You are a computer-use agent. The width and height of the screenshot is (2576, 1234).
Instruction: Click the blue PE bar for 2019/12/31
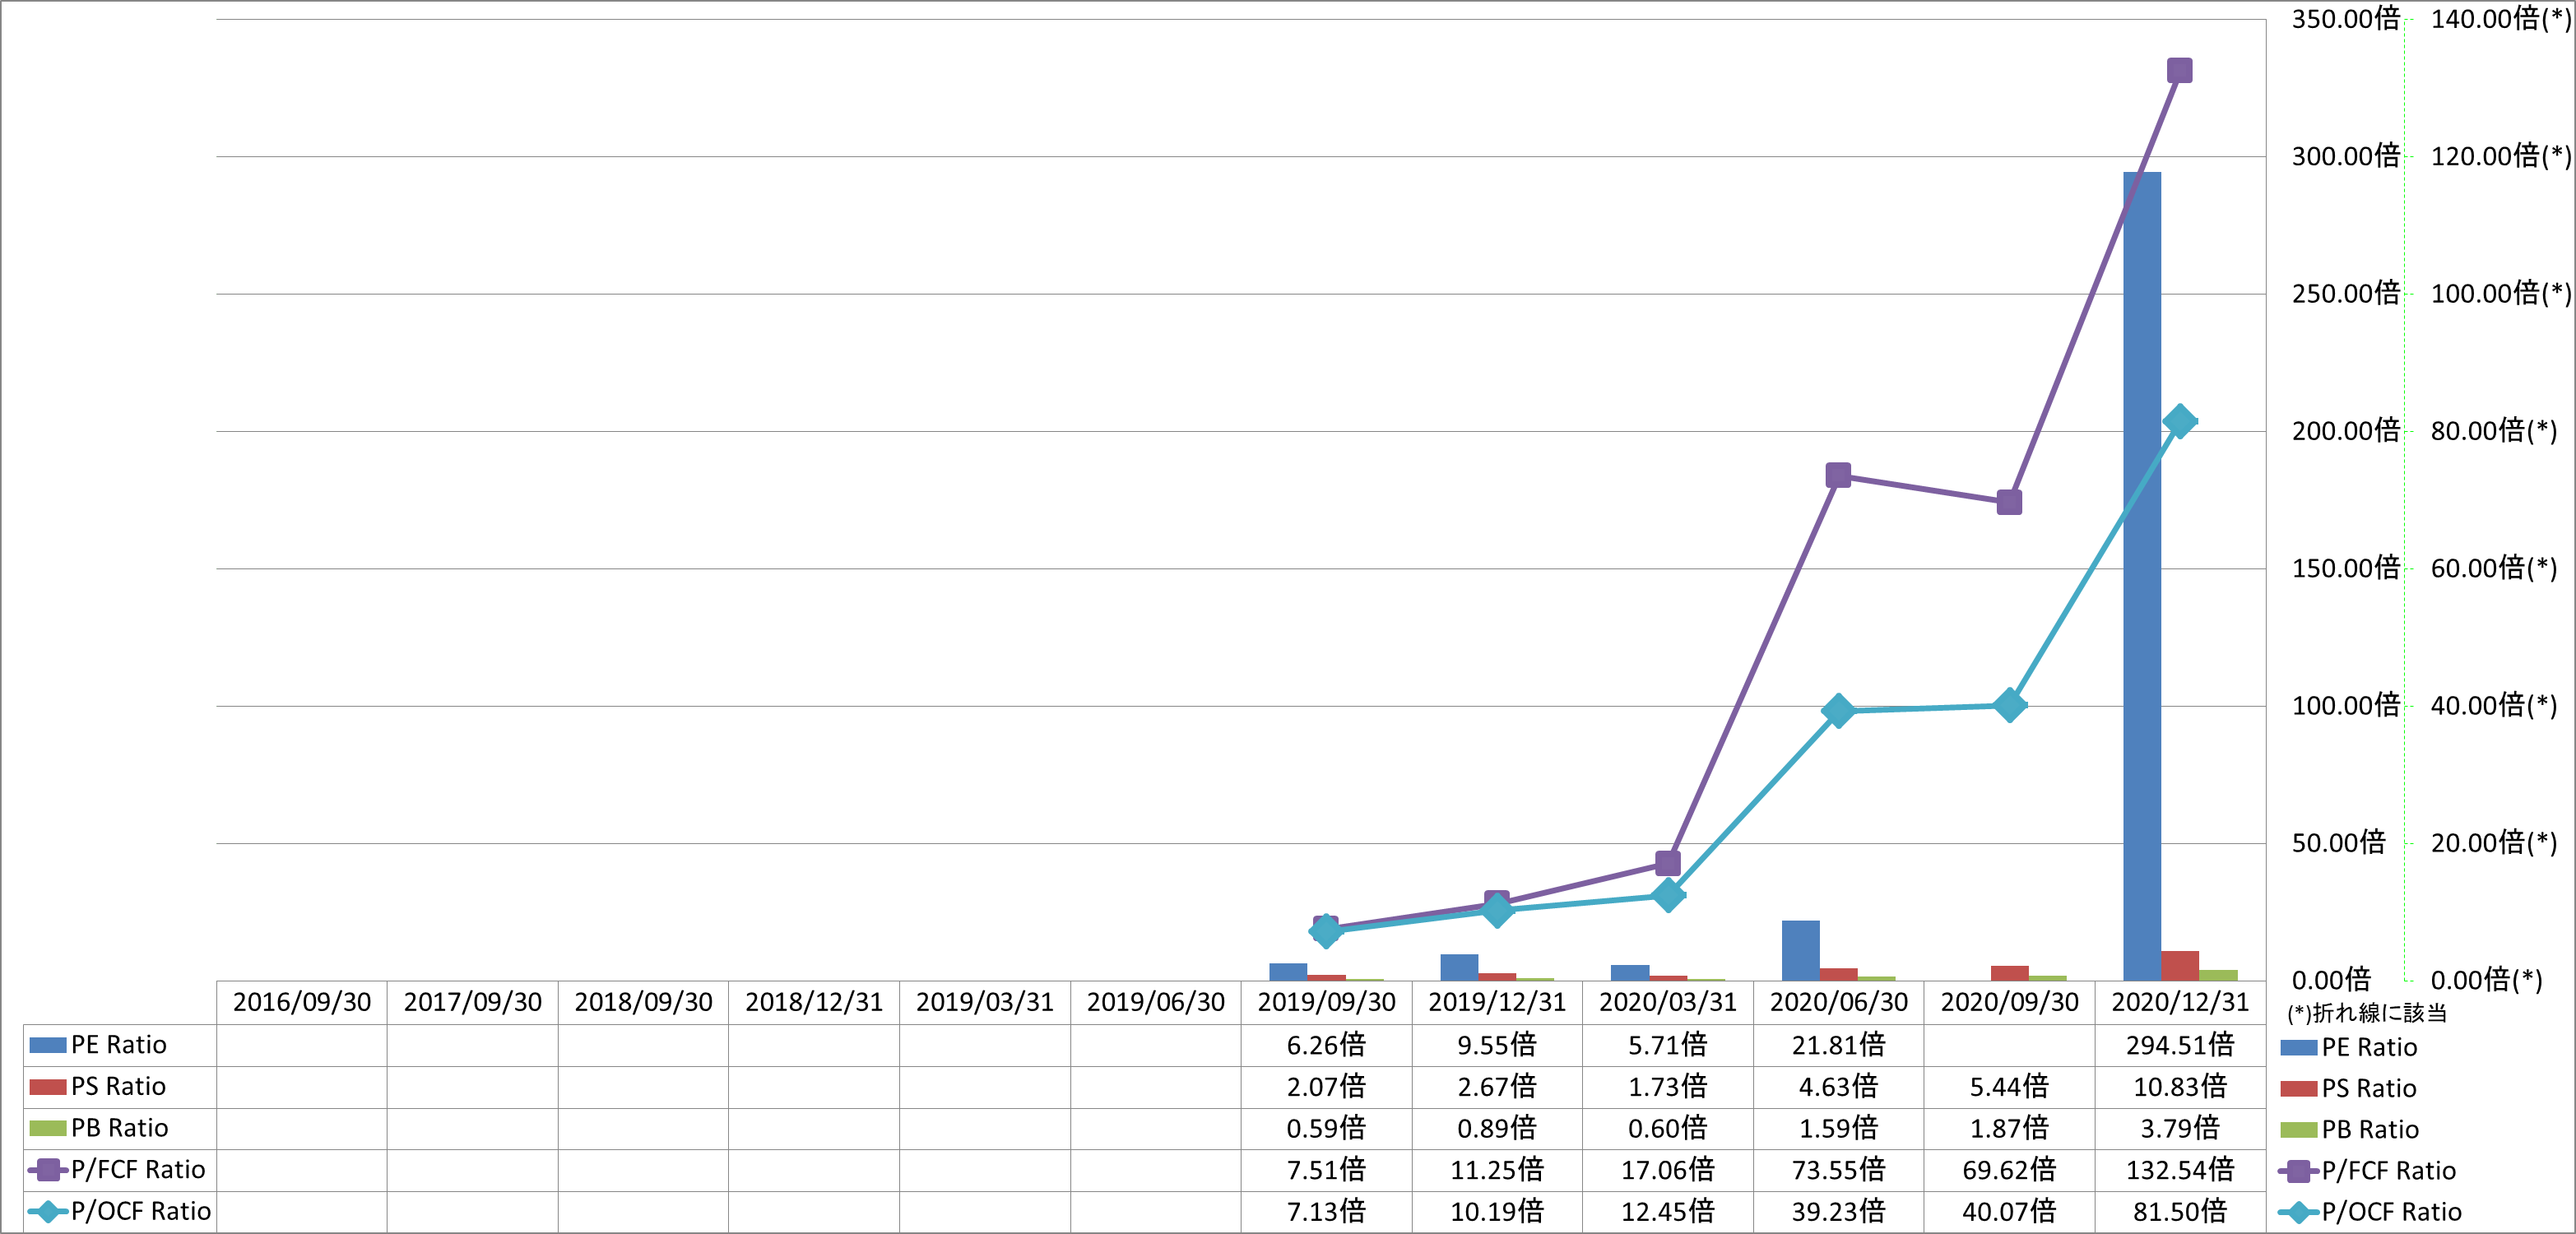[1459, 967]
